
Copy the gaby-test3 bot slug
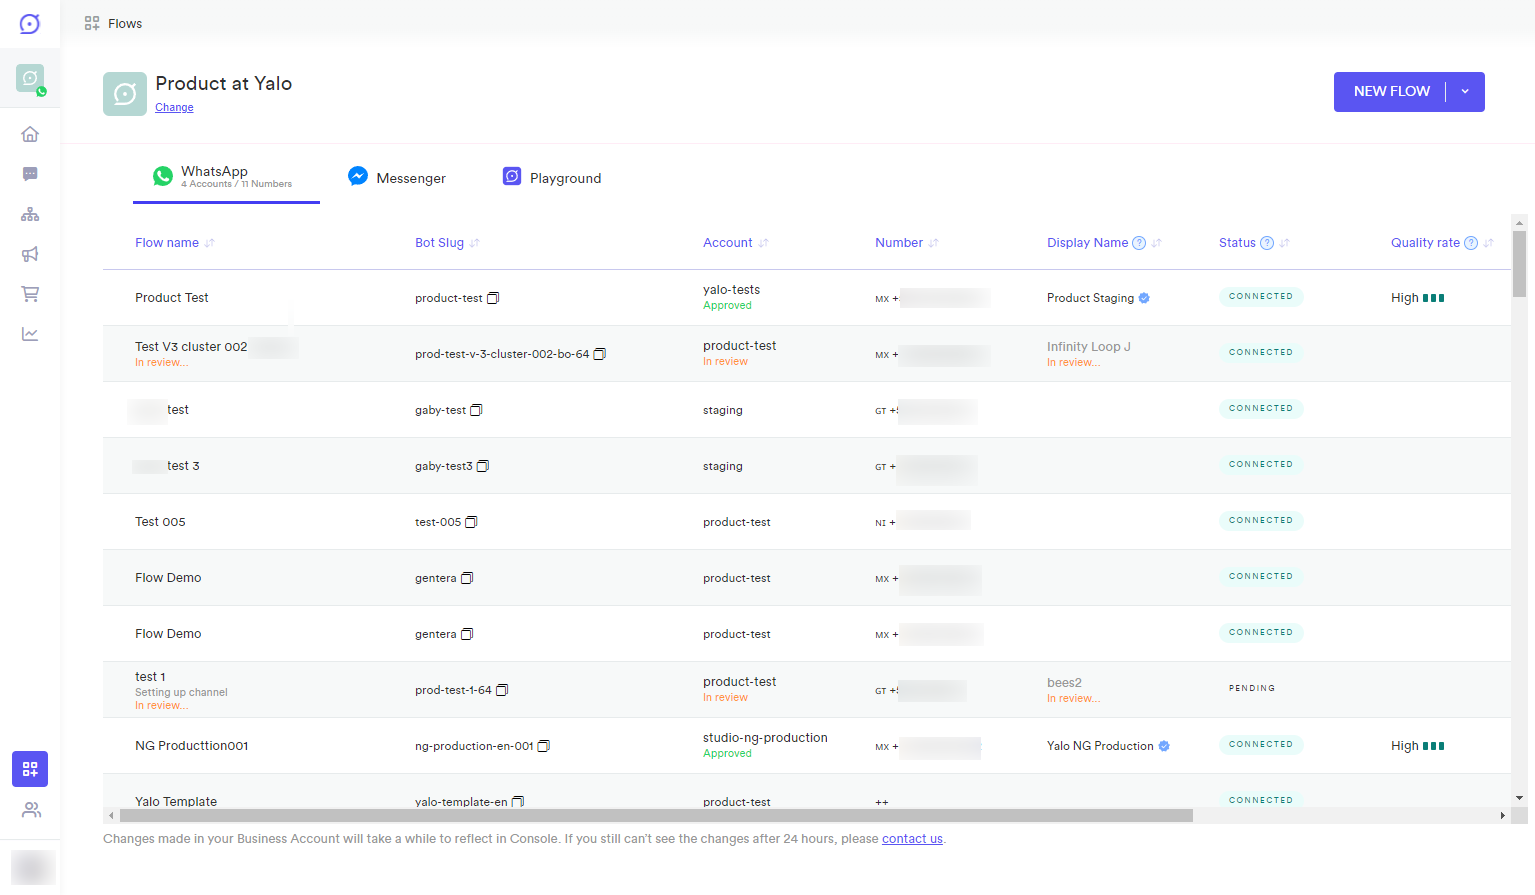[x=483, y=466]
